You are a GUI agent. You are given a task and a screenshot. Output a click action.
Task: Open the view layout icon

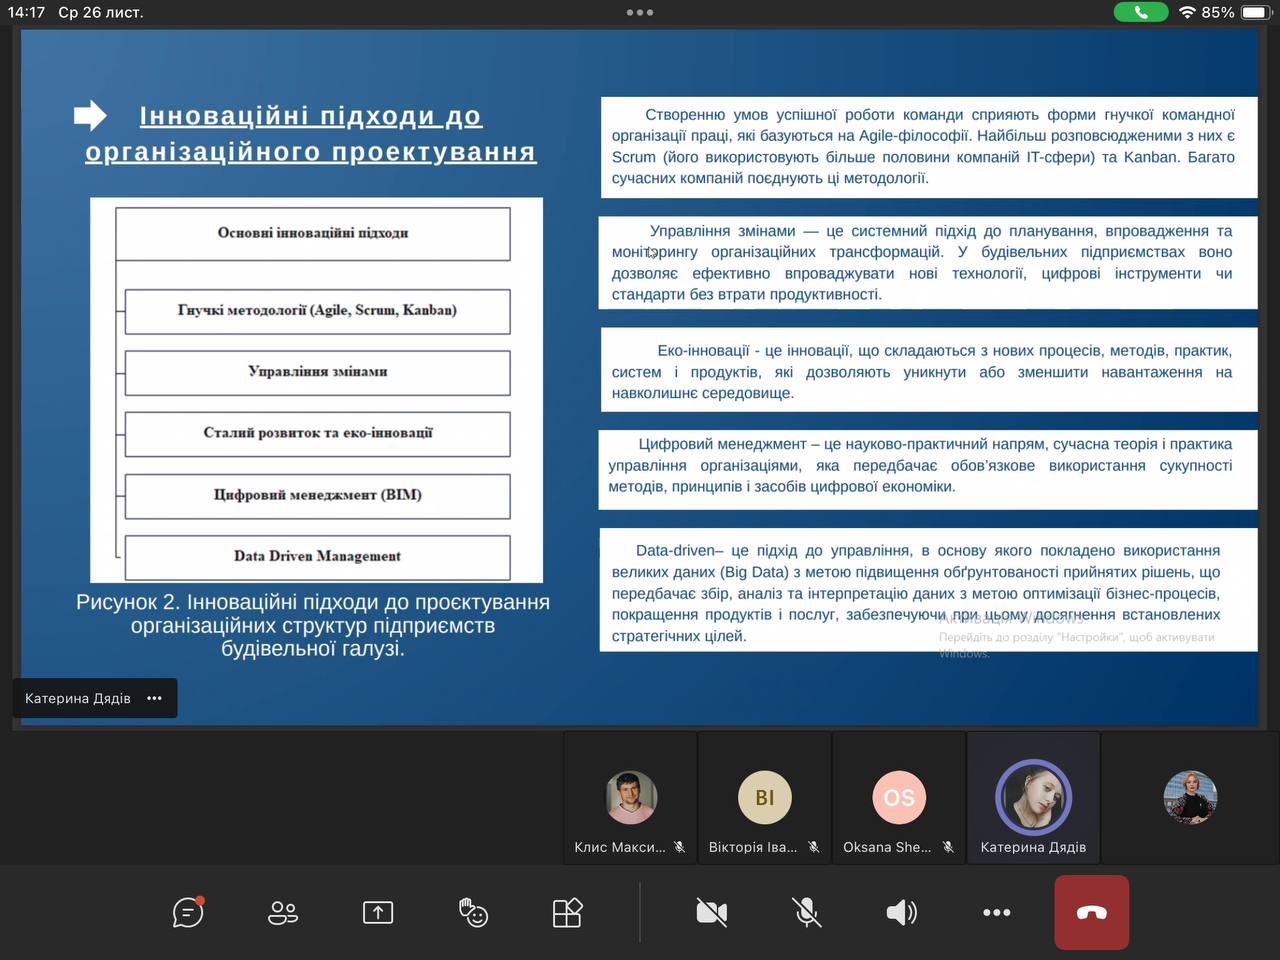pos(567,912)
